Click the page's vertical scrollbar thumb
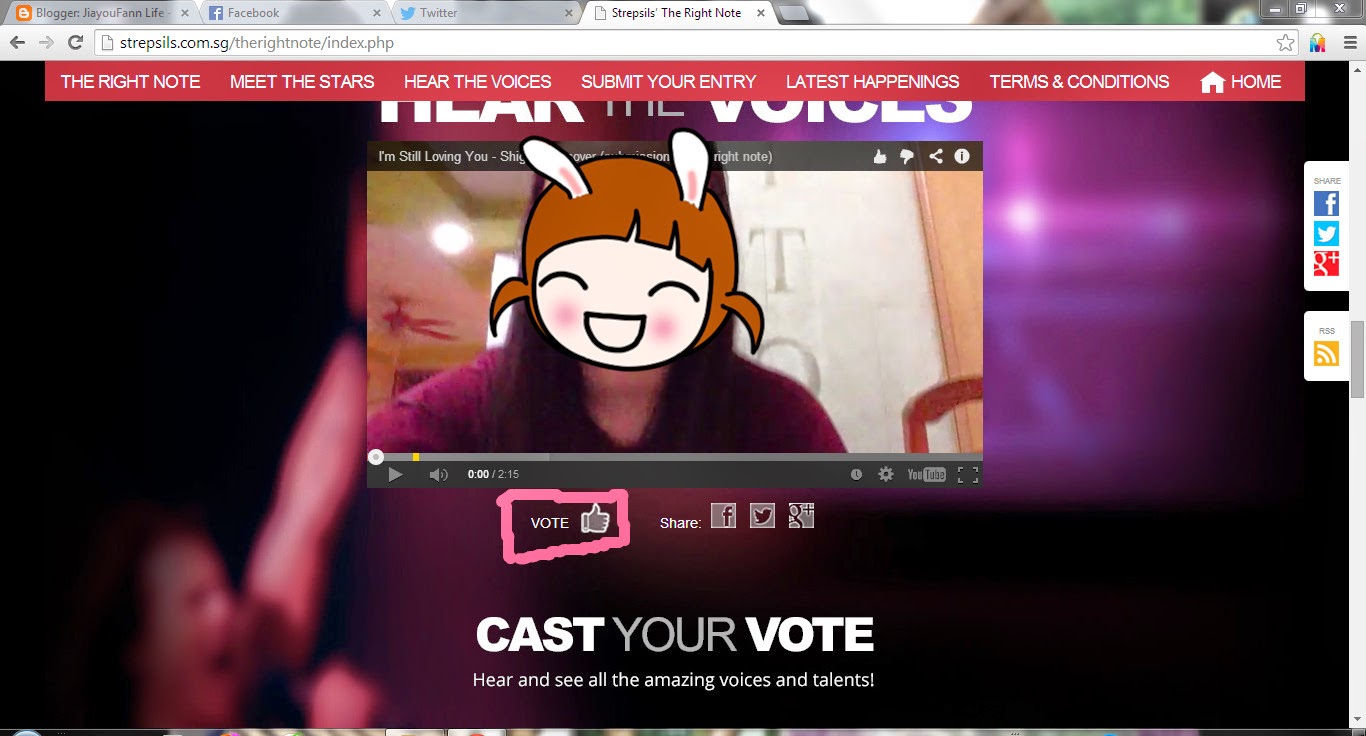The image size is (1366, 736). point(1357,359)
